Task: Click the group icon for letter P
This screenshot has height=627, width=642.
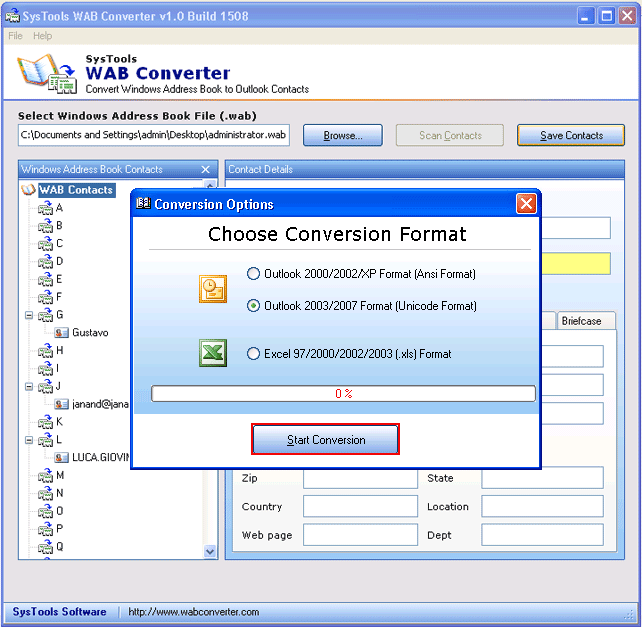Action: click(45, 529)
